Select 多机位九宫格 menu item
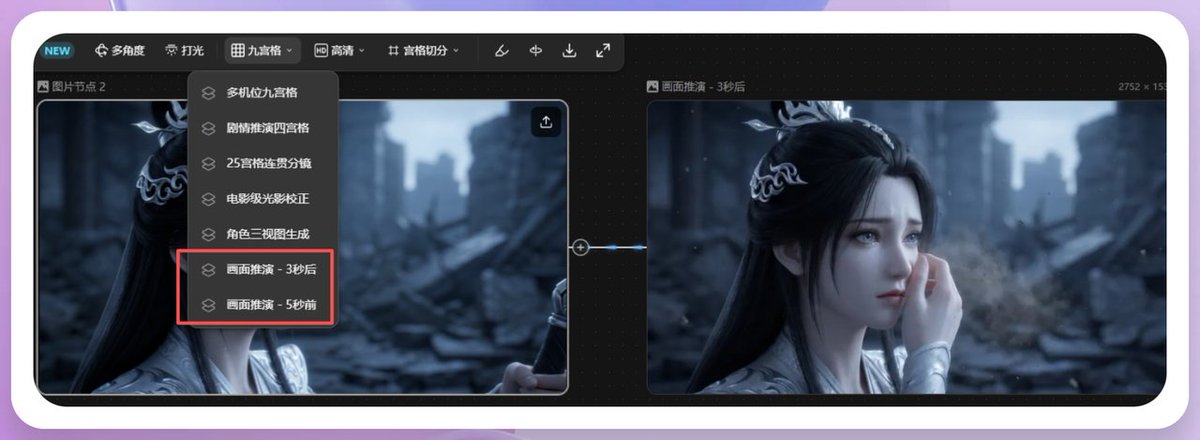1200x440 pixels. point(263,93)
